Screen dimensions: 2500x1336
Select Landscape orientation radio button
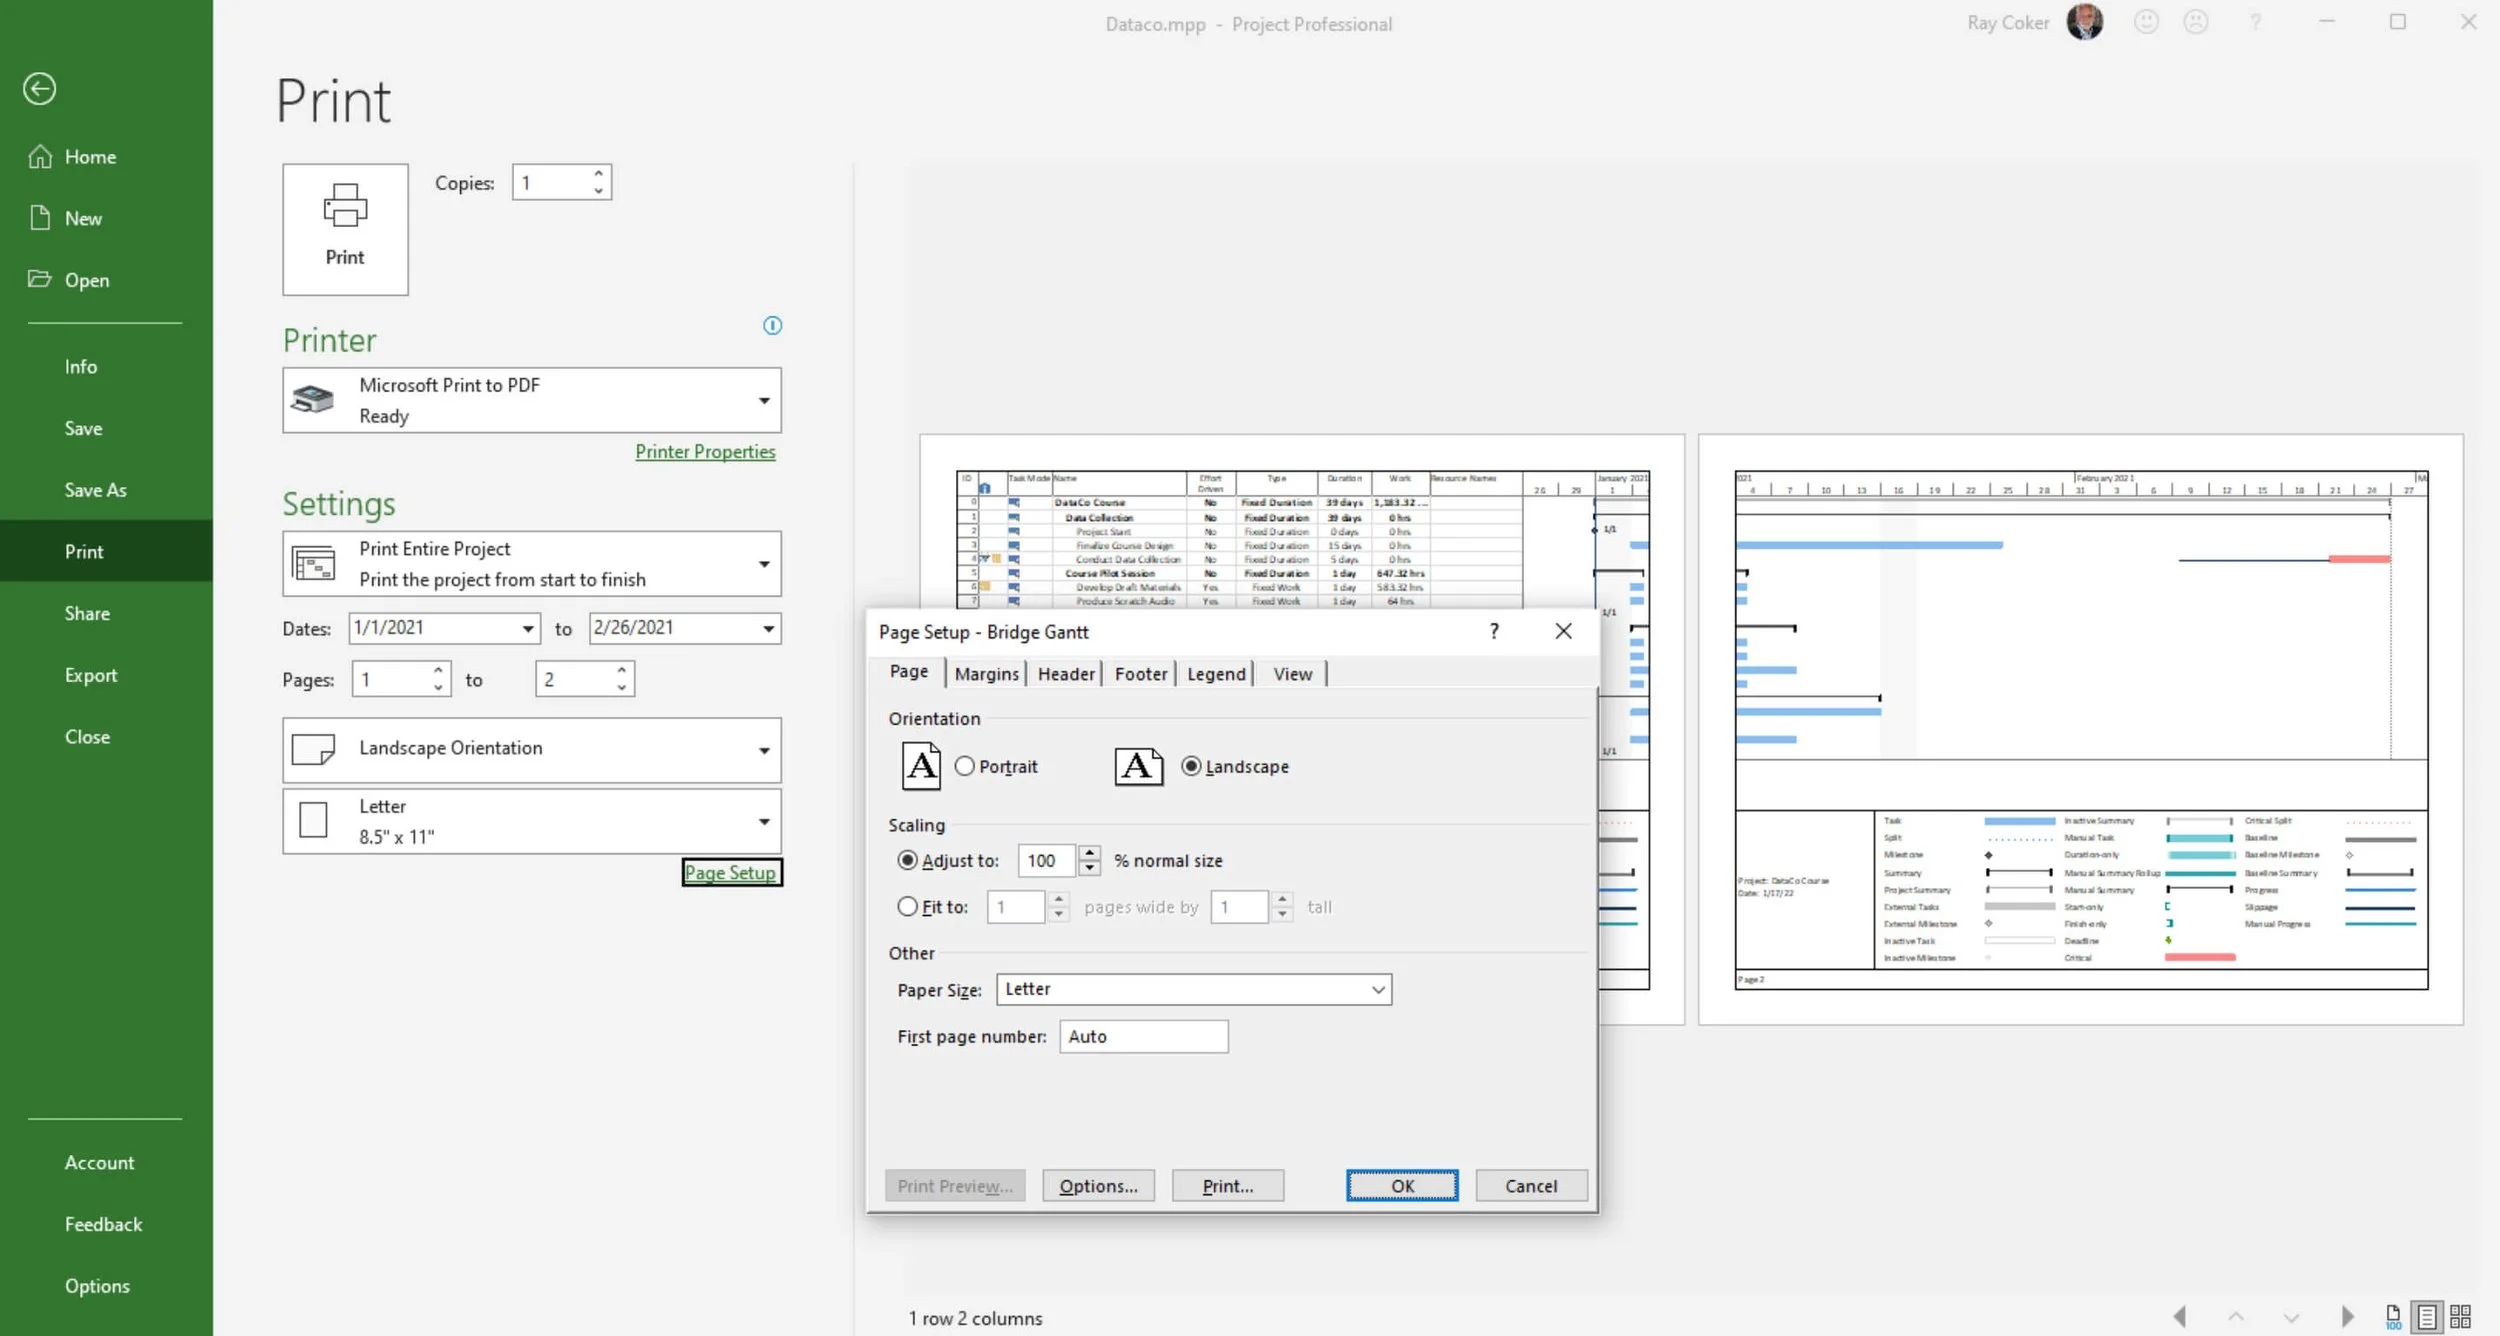1190,766
